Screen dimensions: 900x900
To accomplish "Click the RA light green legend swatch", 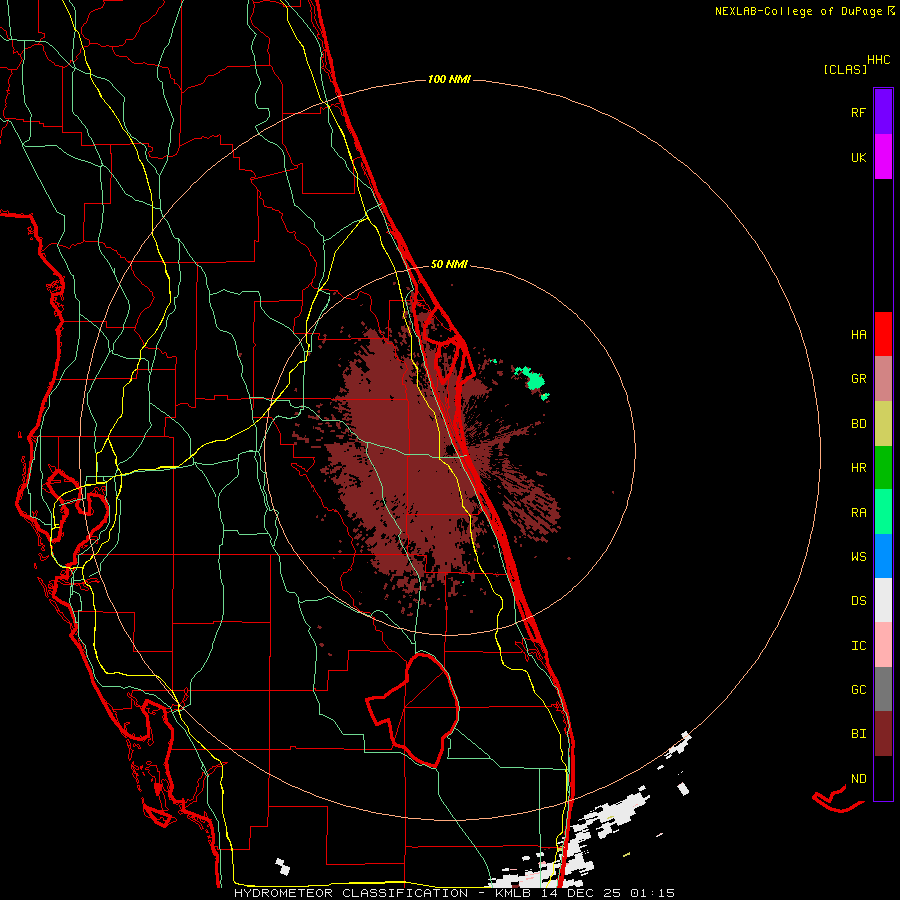I will (x=883, y=512).
